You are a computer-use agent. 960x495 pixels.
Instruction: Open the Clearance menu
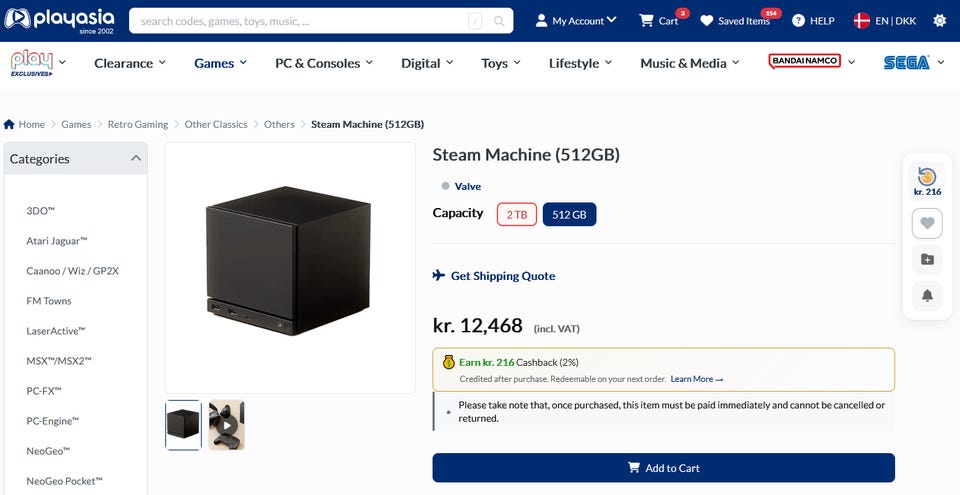click(130, 63)
